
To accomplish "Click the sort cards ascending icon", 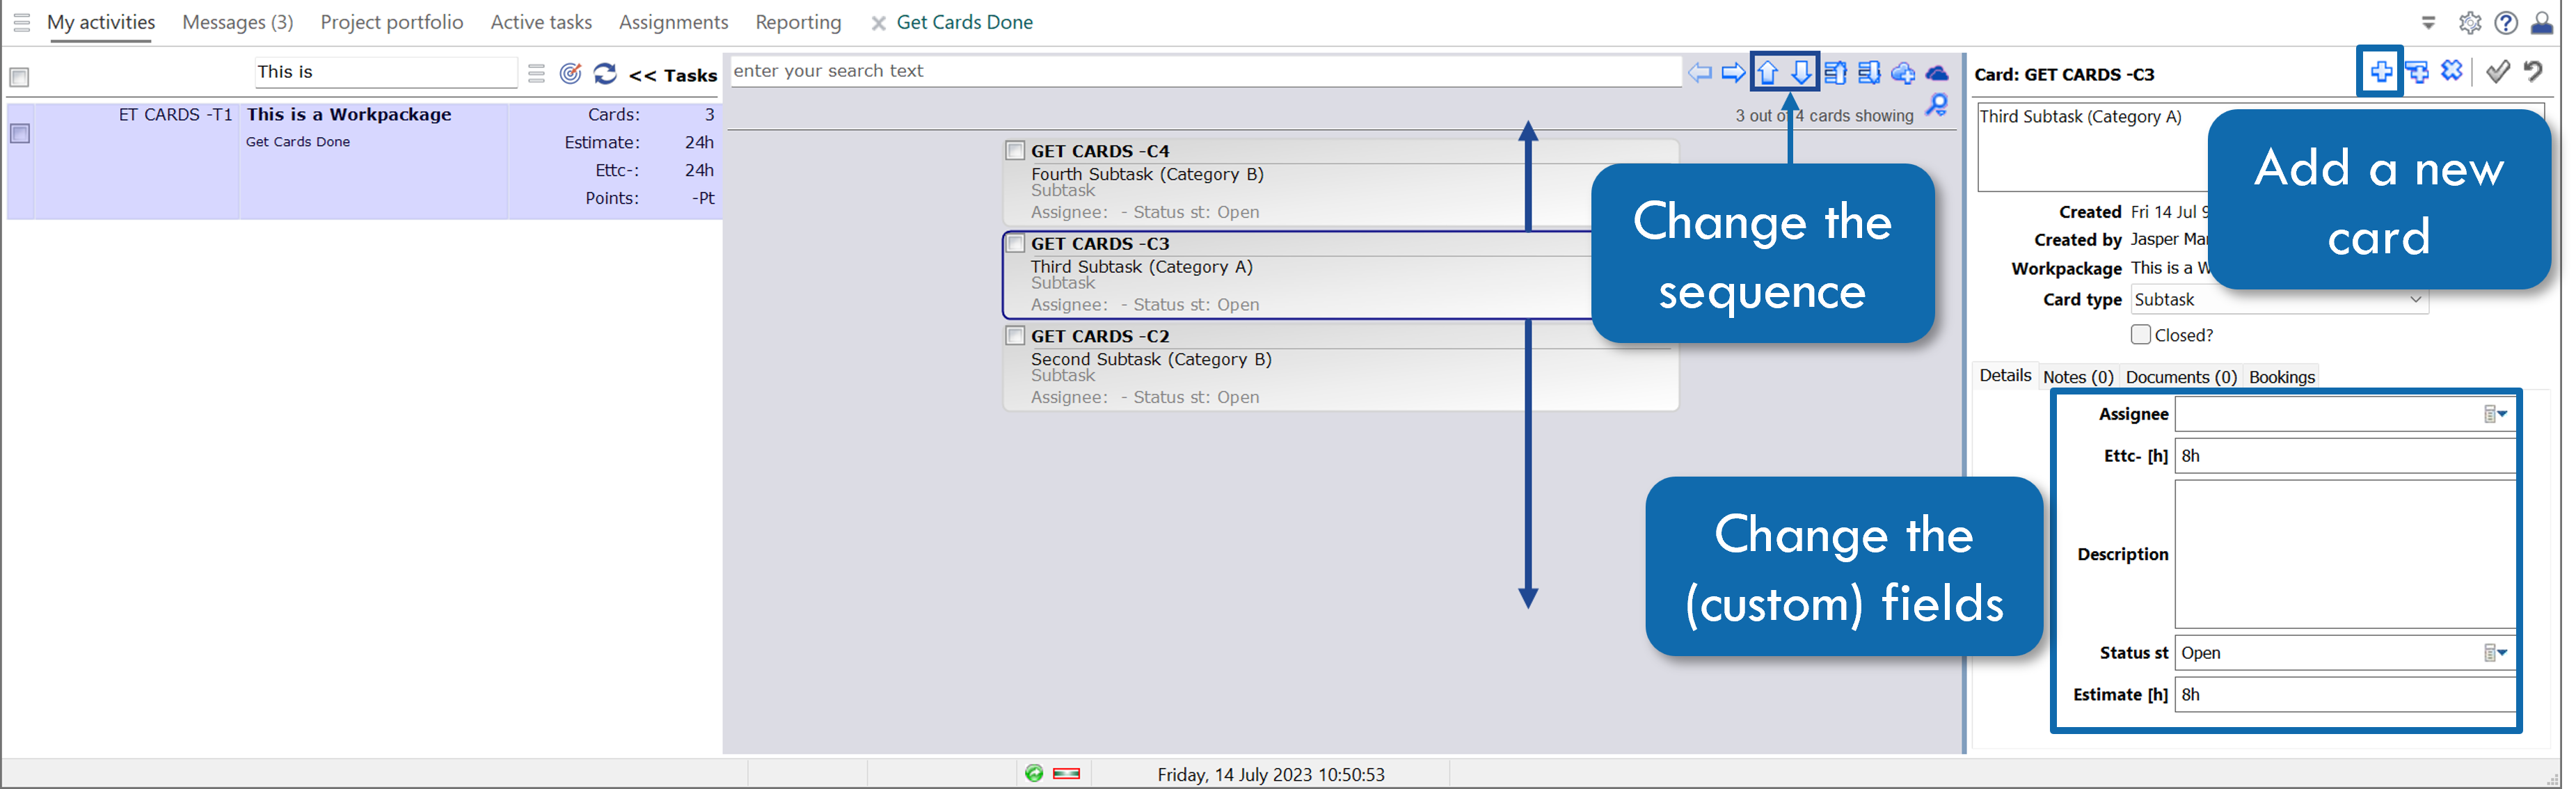I will click(1835, 72).
